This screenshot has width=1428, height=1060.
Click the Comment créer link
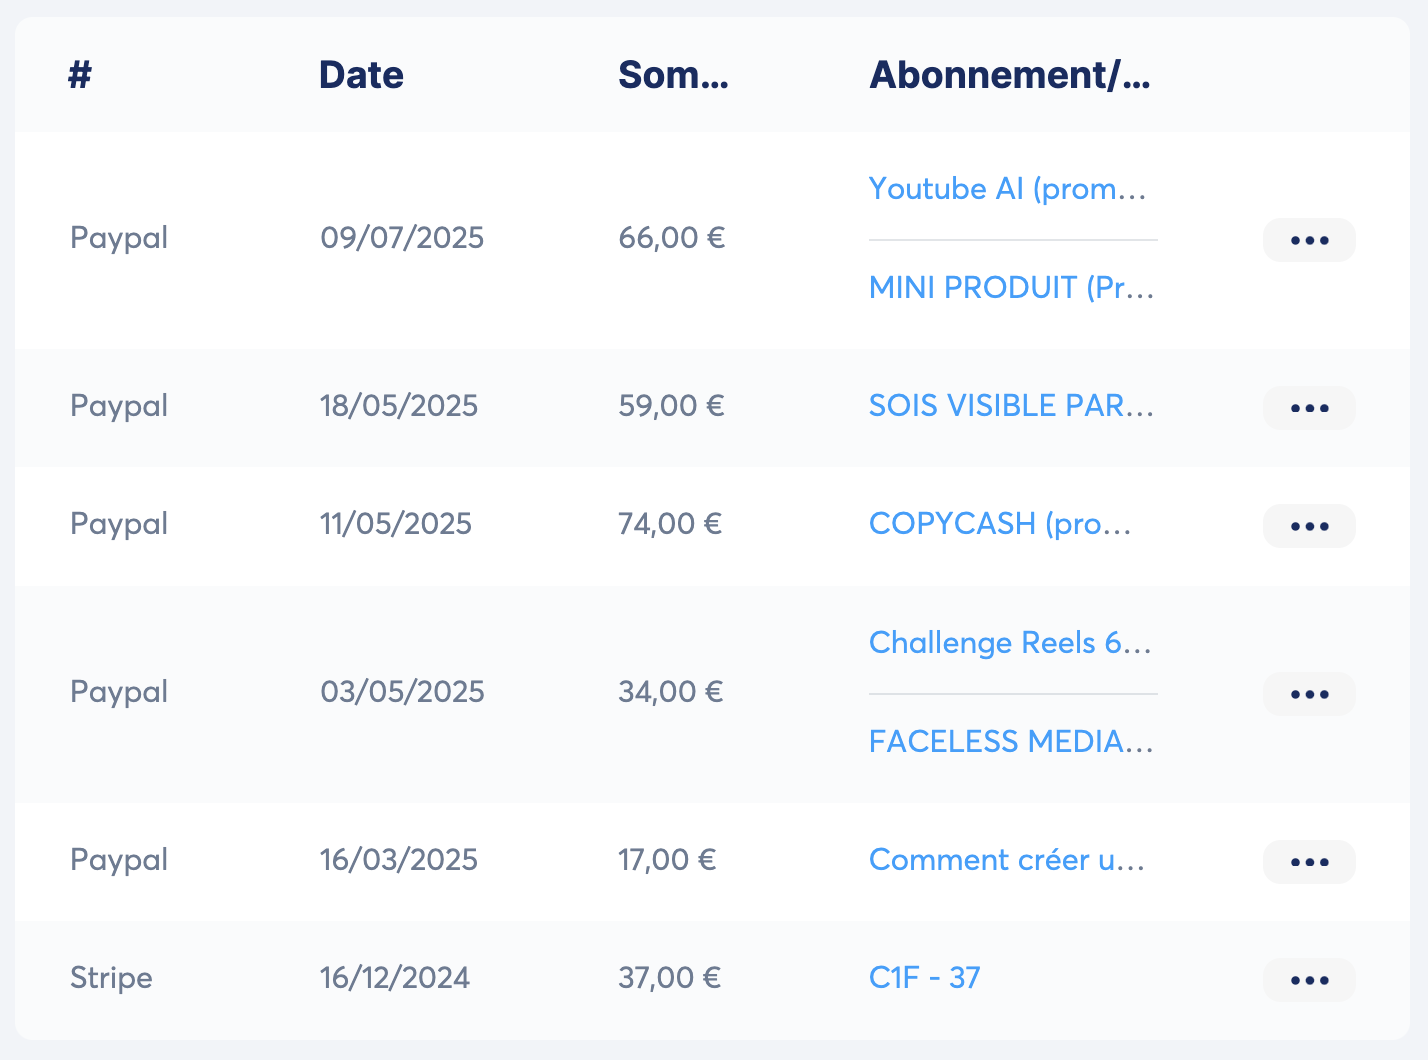click(x=1006, y=860)
